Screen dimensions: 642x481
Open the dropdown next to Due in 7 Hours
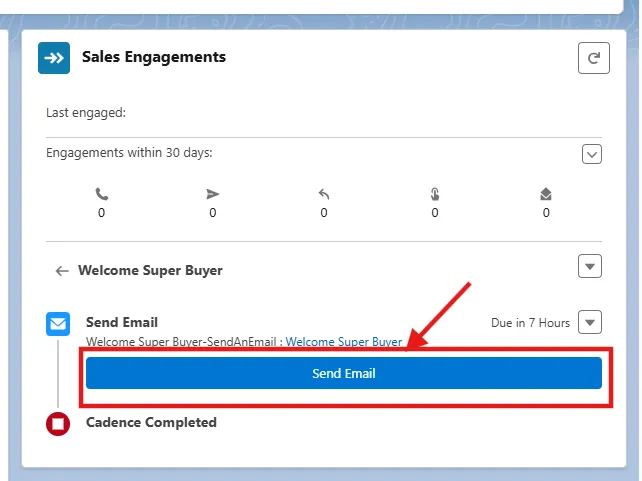[591, 322]
